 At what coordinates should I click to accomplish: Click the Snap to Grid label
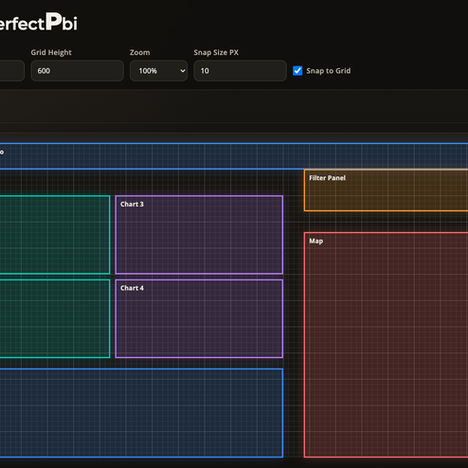328,71
